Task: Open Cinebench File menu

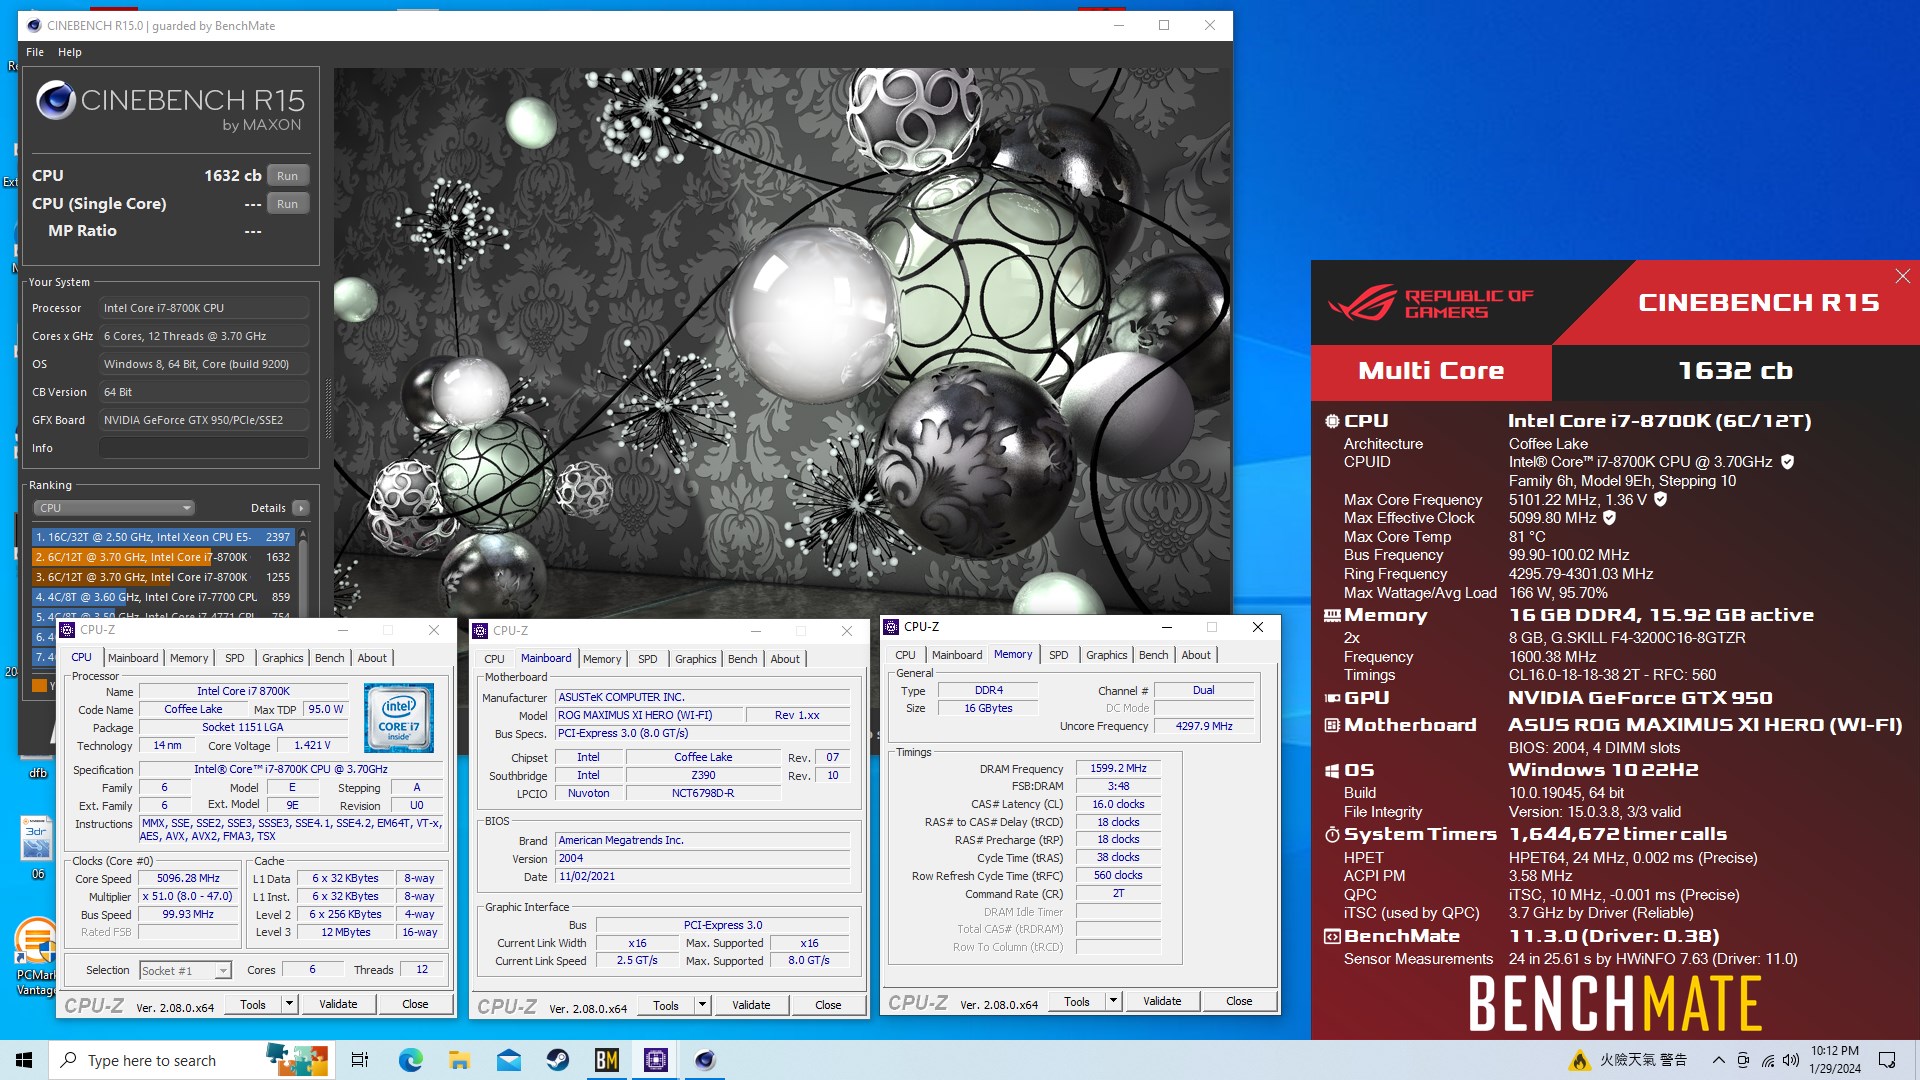Action: coord(35,52)
